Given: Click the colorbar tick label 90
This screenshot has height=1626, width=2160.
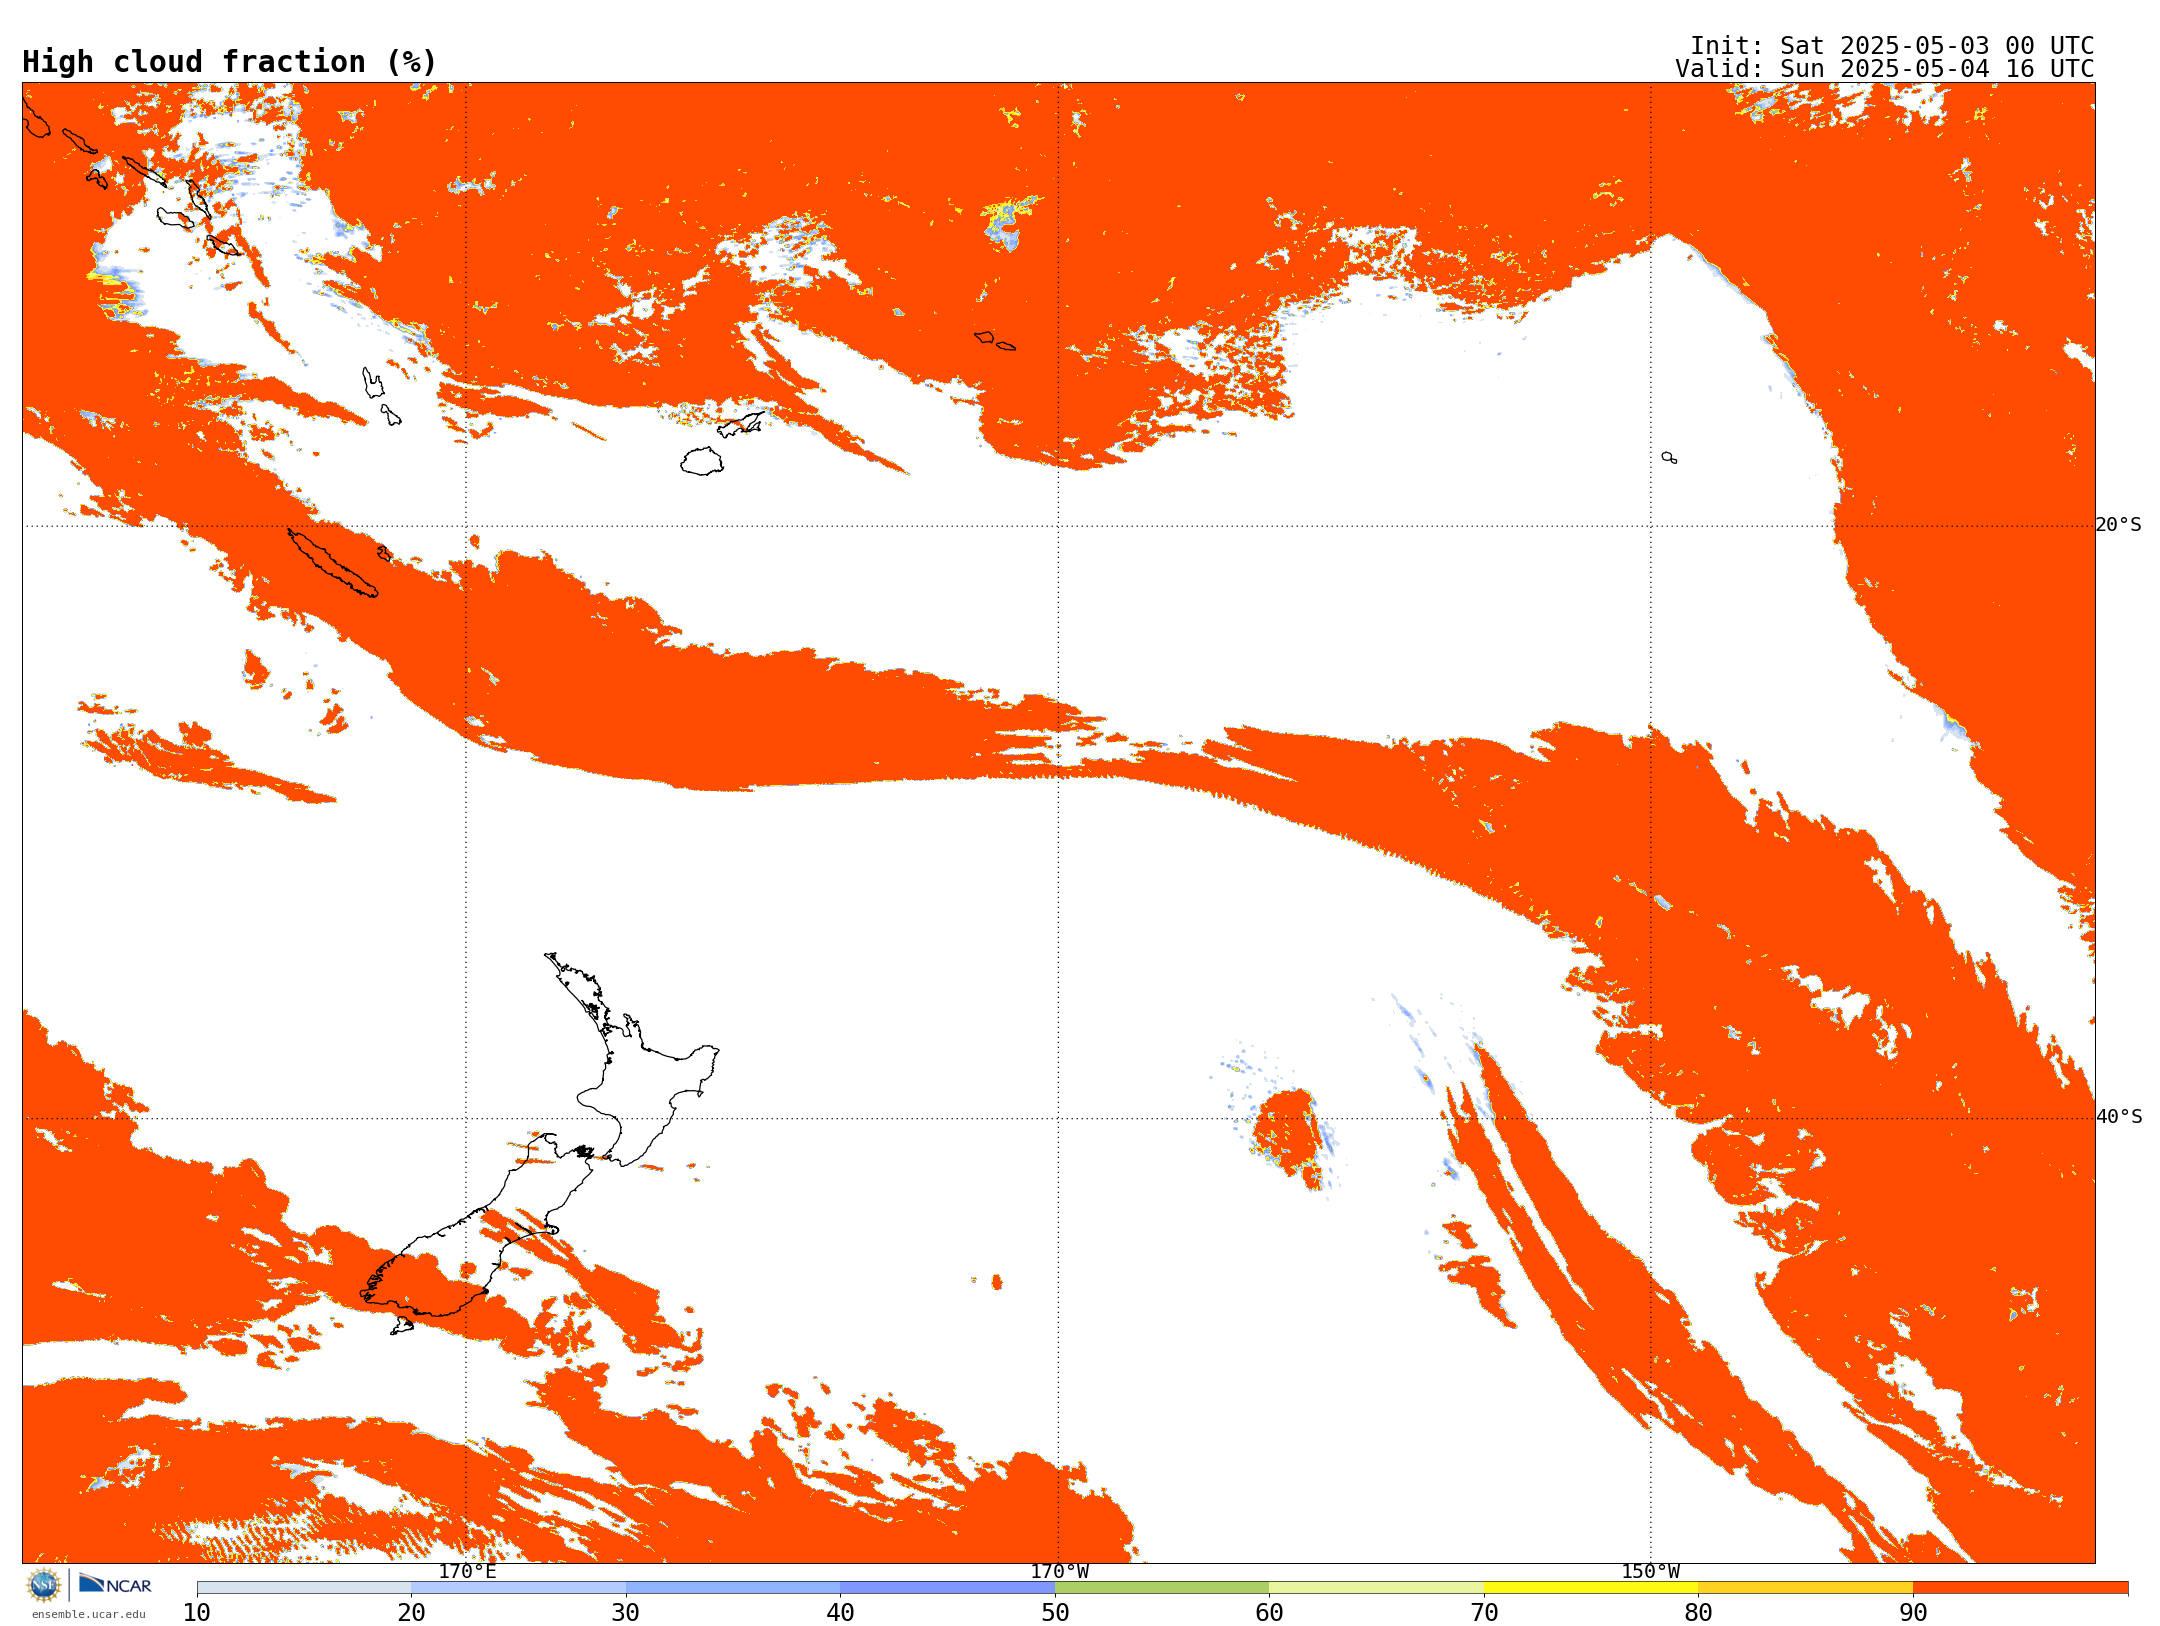Looking at the screenshot, I should (x=1913, y=1613).
